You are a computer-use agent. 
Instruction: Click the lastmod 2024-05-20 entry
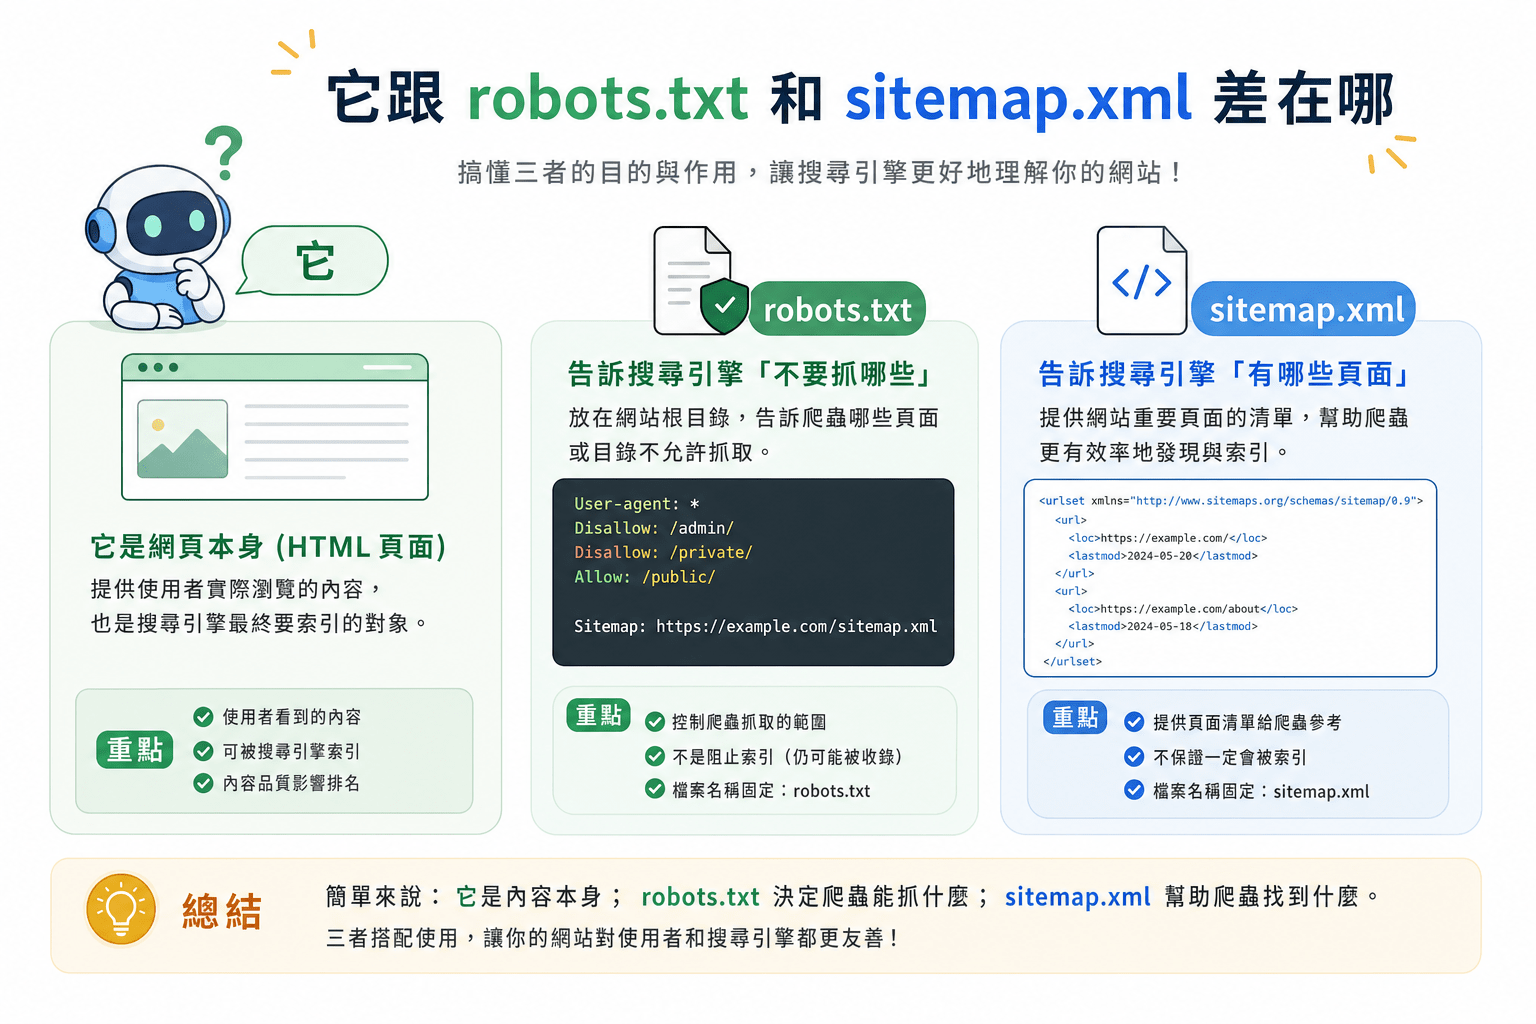click(1162, 556)
